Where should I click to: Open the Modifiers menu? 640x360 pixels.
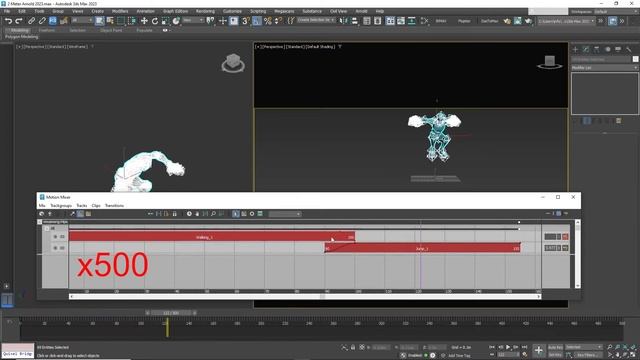point(120,11)
